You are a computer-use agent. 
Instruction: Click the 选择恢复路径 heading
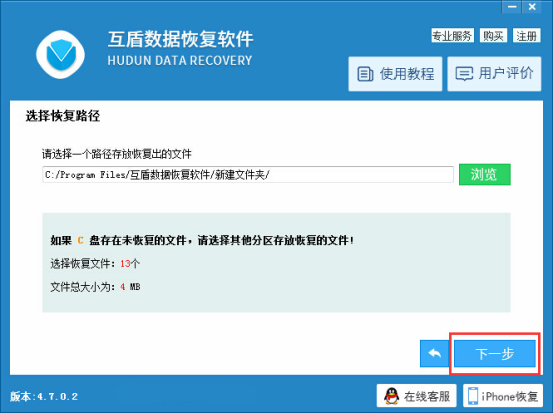pos(63,116)
